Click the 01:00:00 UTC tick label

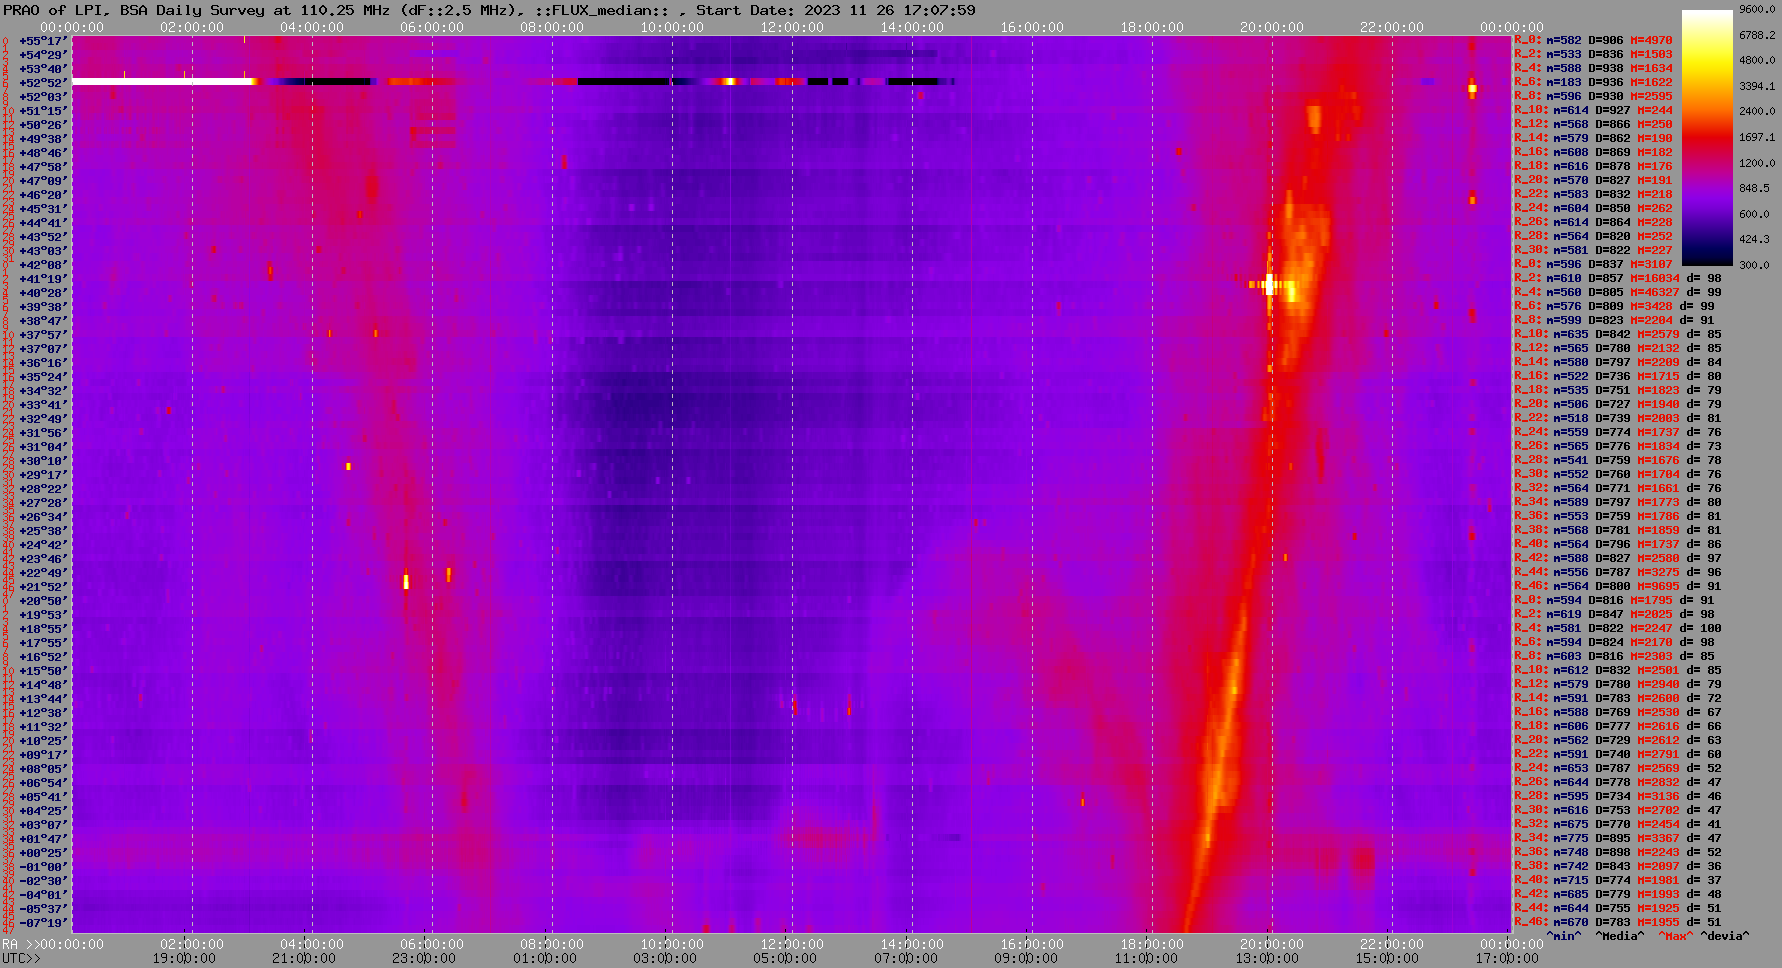tap(545, 958)
